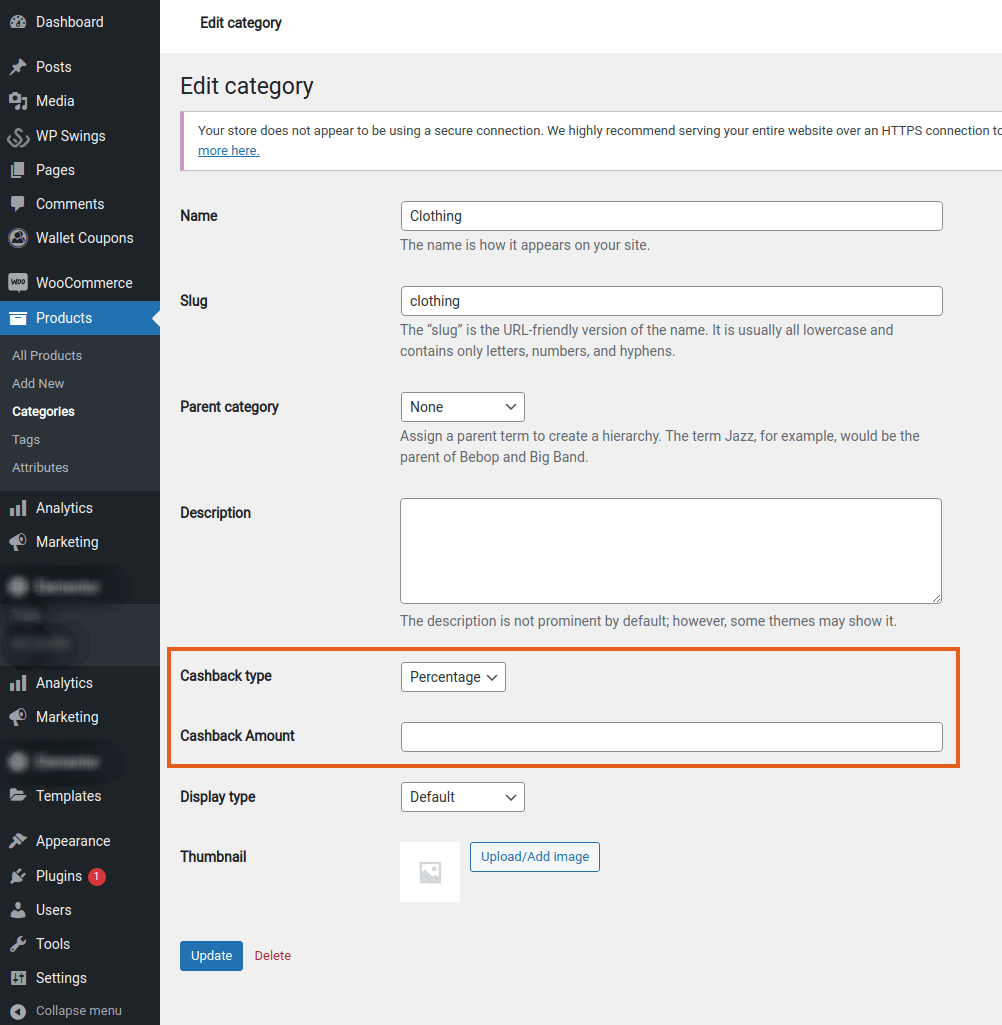Go to All Products submenu
Viewport: 1002px width, 1025px height.
click(47, 356)
